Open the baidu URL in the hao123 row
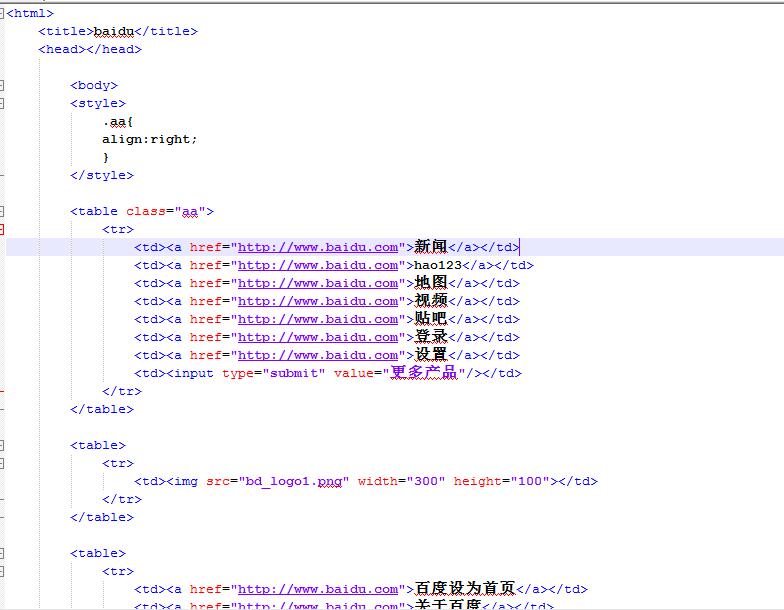 click(318, 266)
